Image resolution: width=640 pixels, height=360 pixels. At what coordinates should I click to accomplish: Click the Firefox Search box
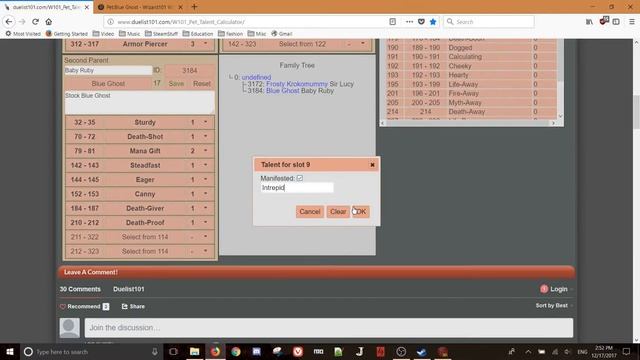(489, 22)
